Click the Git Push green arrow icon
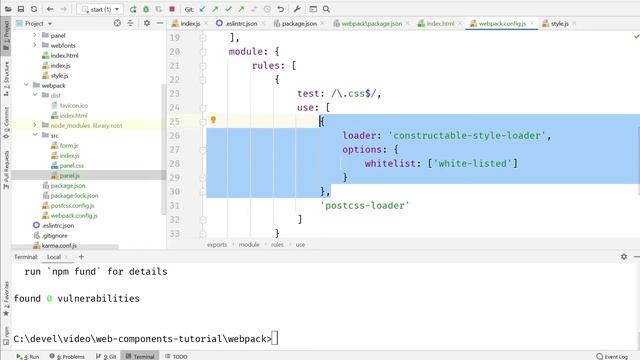The image size is (640, 360). click(x=241, y=9)
